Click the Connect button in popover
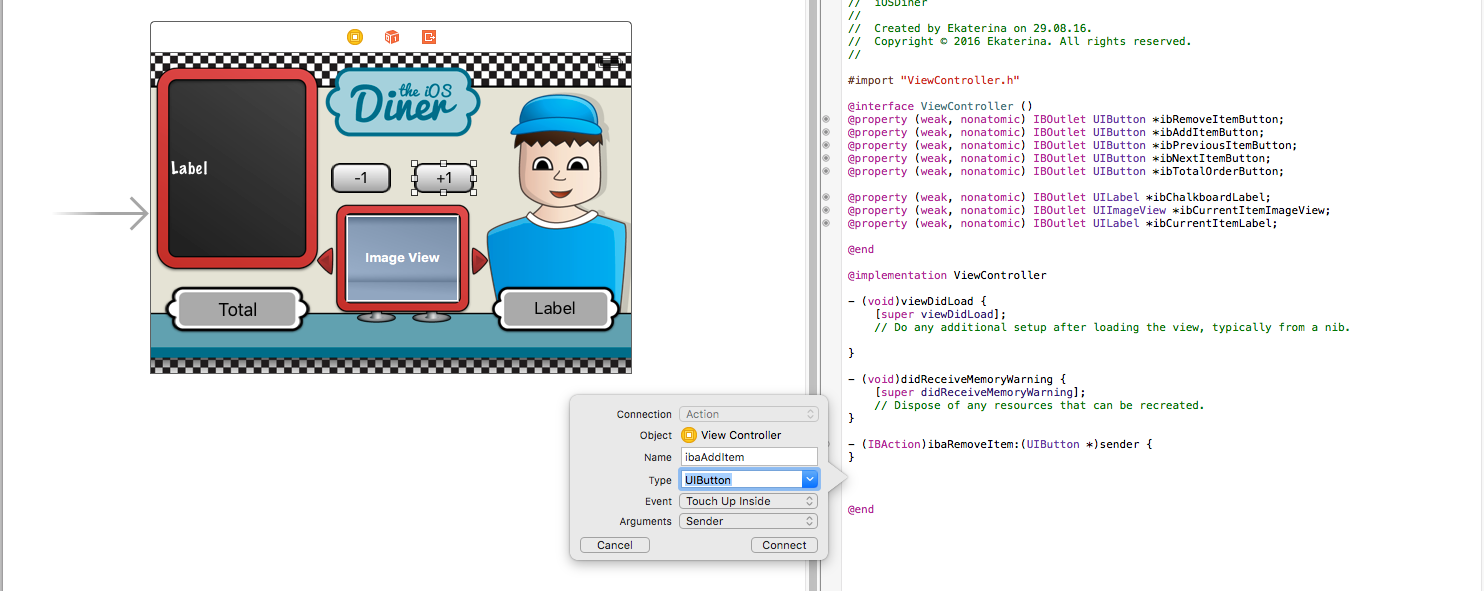The height and width of the screenshot is (591, 1484). [x=784, y=545]
